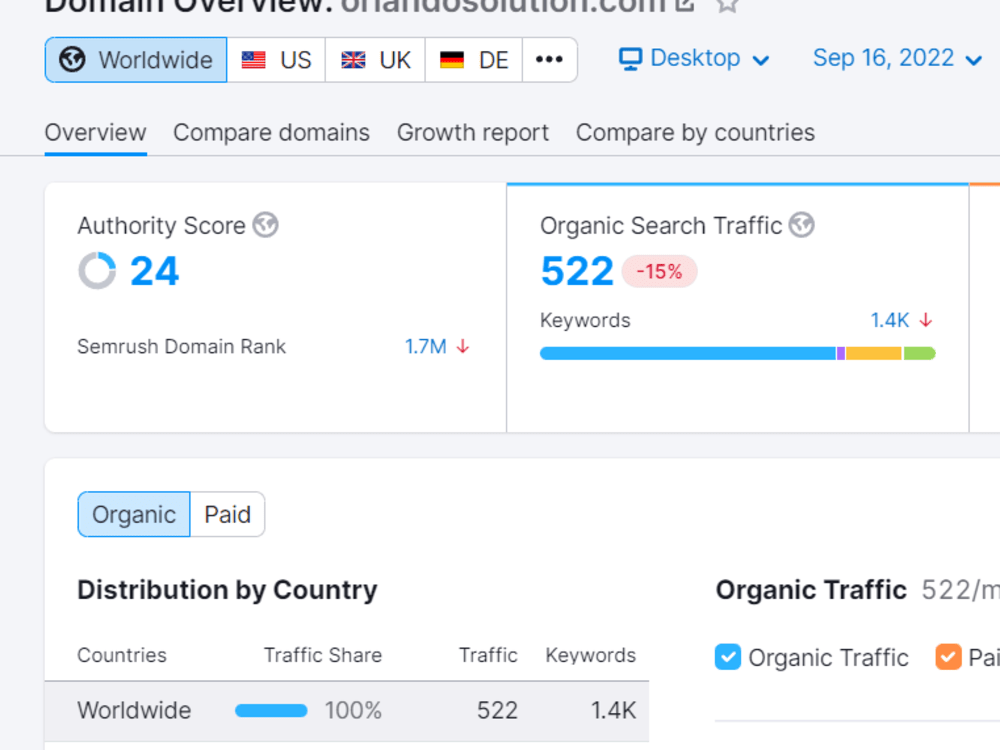The height and width of the screenshot is (750, 1000).
Task: Click the Authority Score donut chart
Action: [97, 270]
